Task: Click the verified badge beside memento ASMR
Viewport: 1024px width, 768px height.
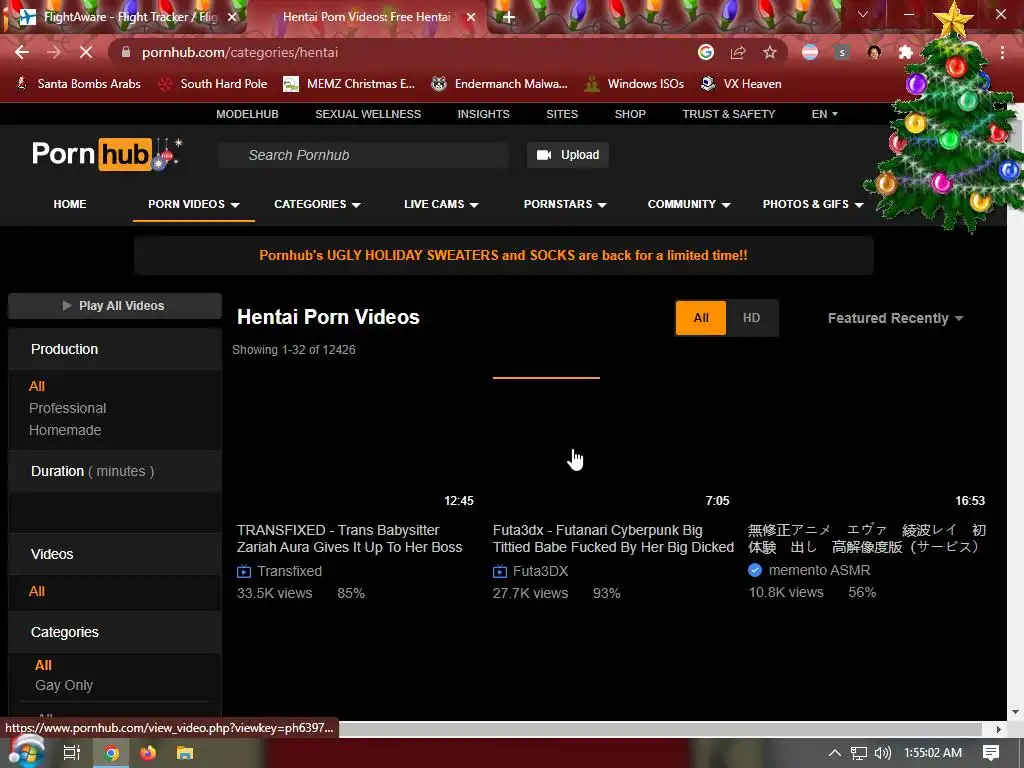Action: (755, 570)
